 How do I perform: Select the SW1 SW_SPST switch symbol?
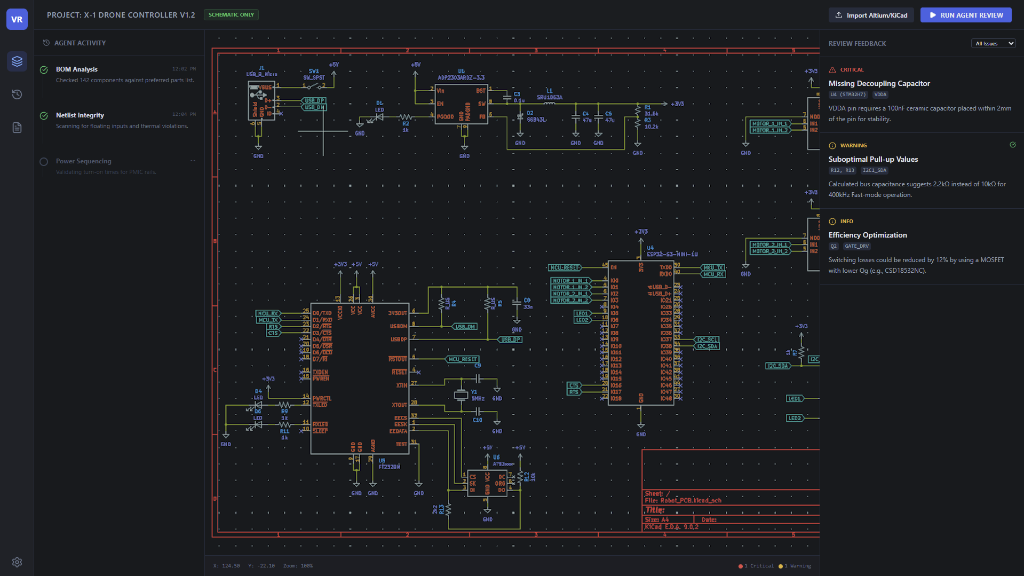pyautogui.click(x=314, y=85)
